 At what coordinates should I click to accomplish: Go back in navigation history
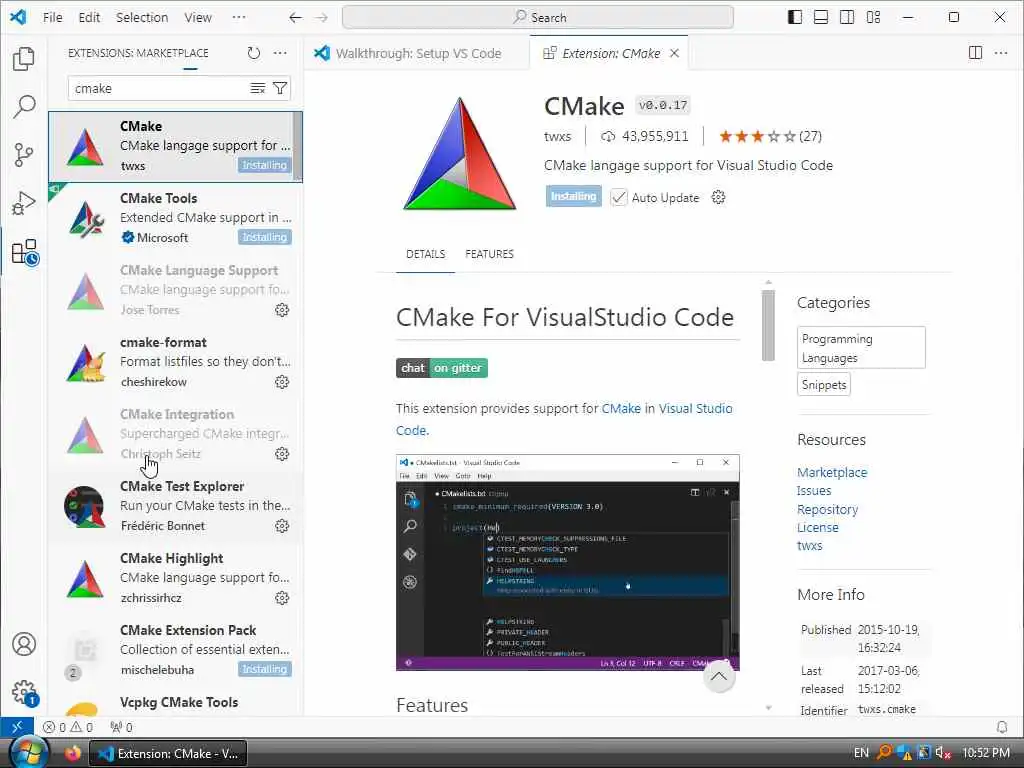coord(295,18)
